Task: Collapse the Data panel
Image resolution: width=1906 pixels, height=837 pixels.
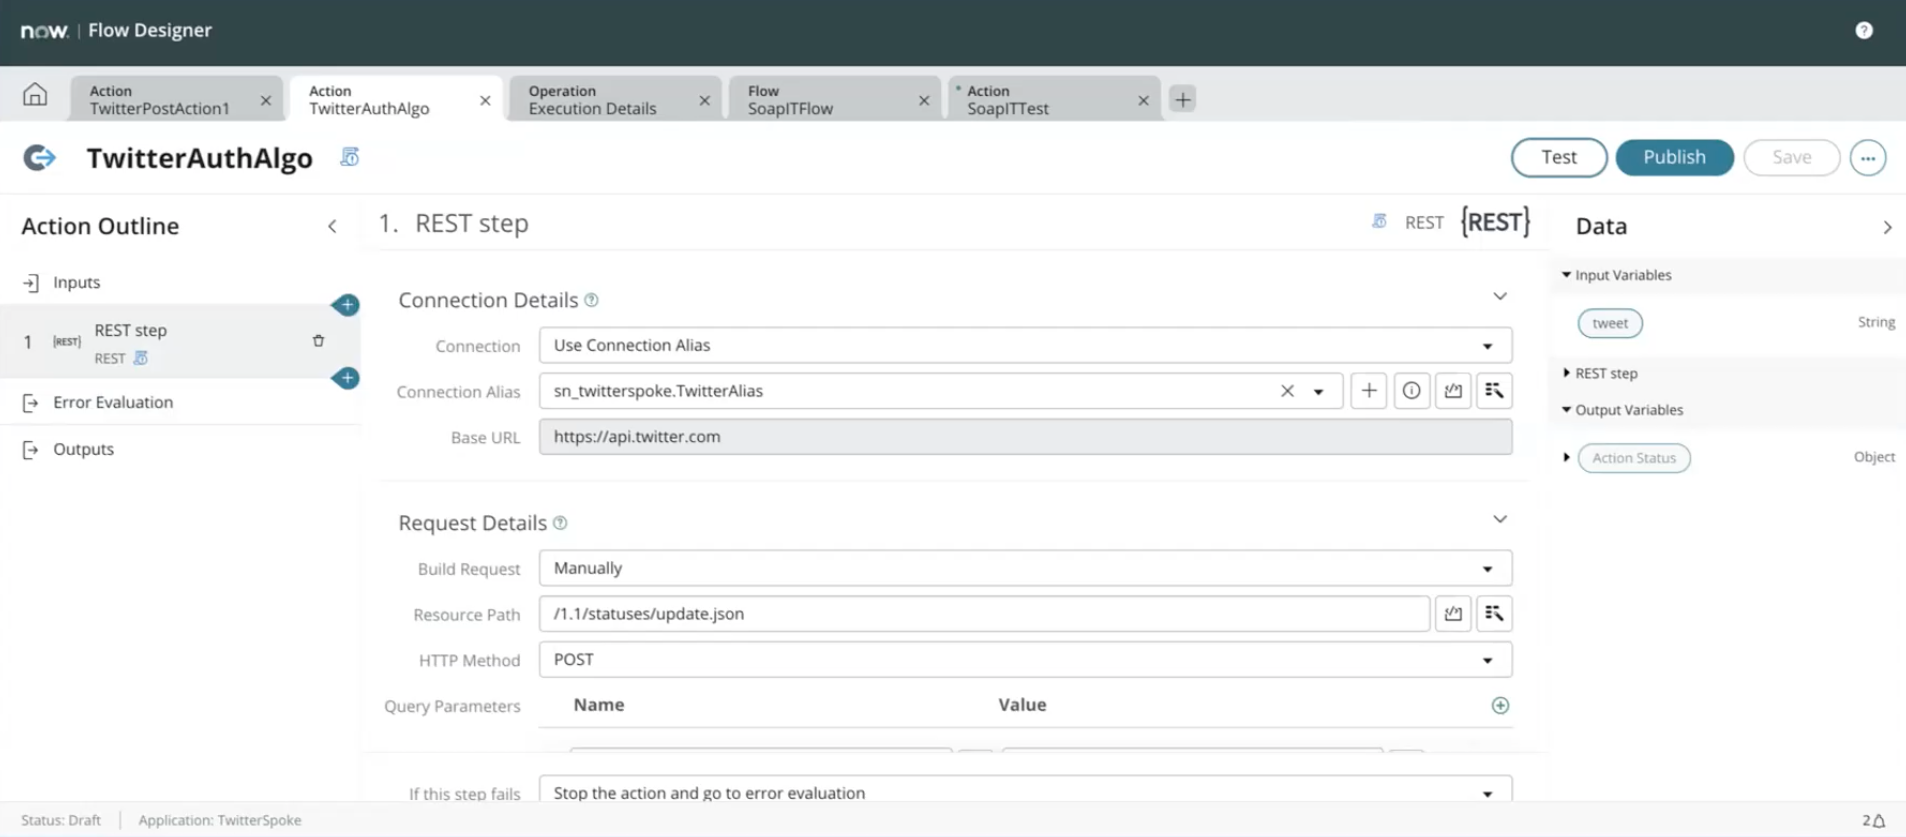Action: pos(1887,227)
